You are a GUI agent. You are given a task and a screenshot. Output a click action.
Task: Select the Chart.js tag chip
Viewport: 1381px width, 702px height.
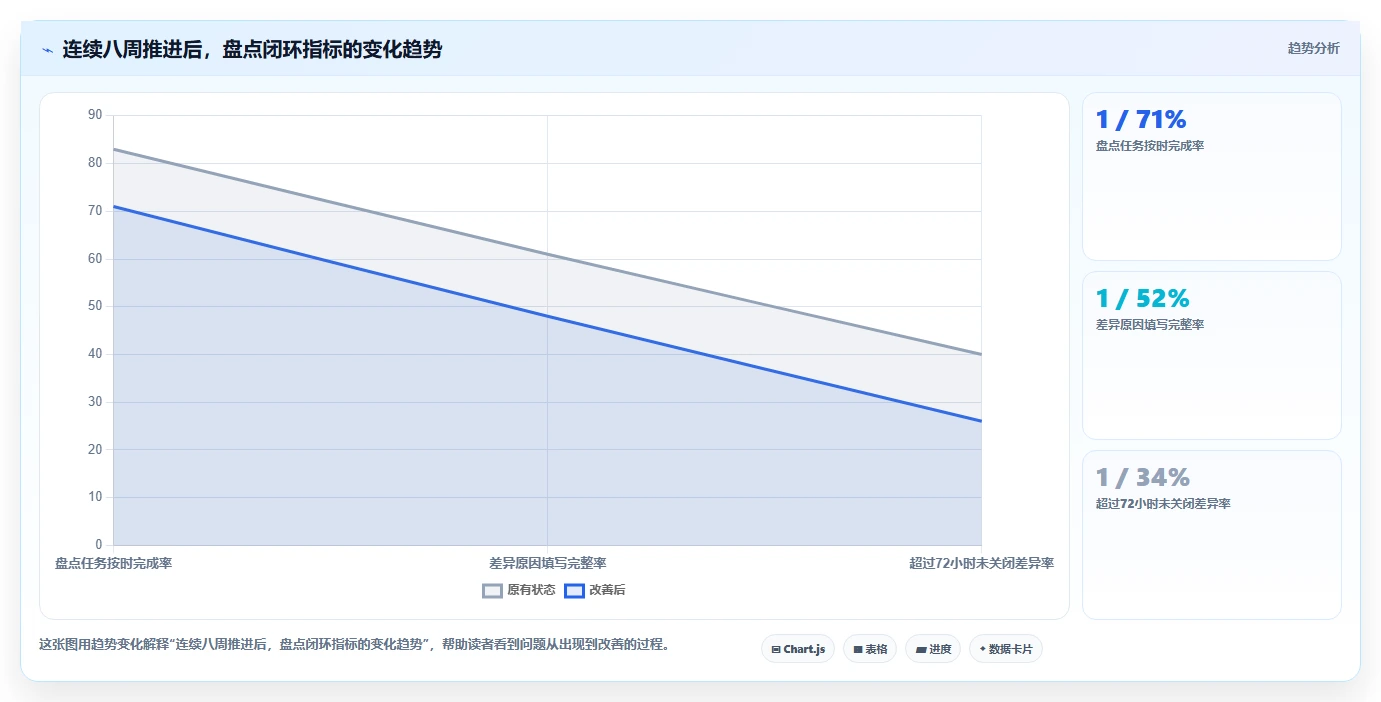(x=798, y=649)
